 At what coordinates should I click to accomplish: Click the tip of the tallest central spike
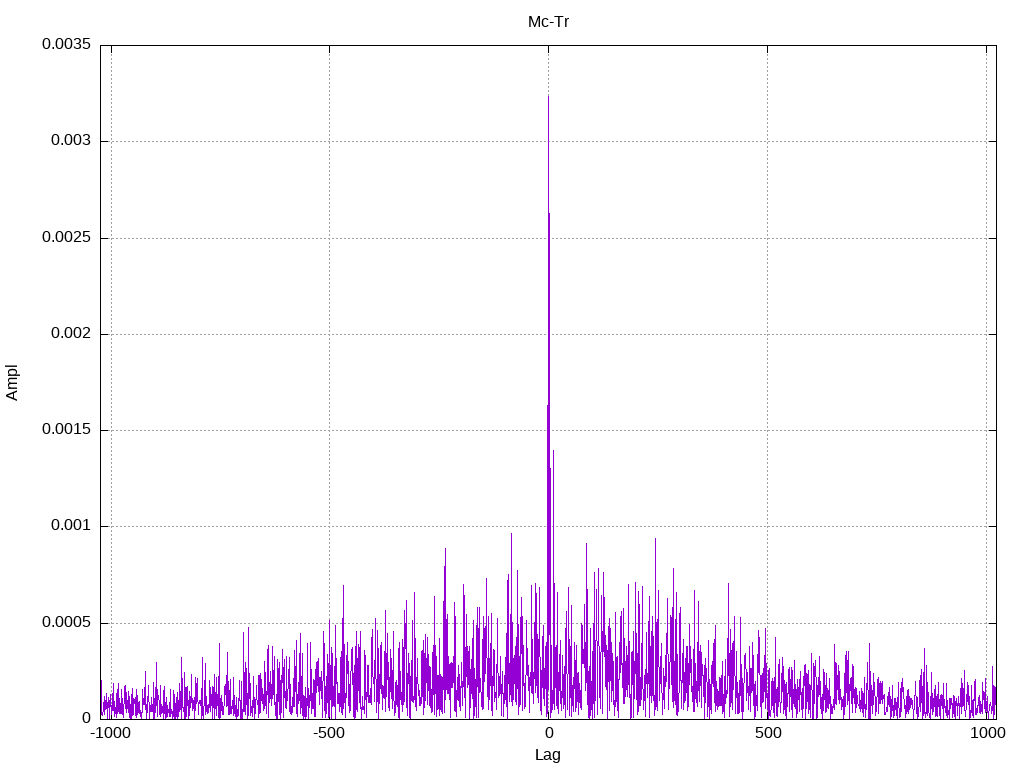548,96
